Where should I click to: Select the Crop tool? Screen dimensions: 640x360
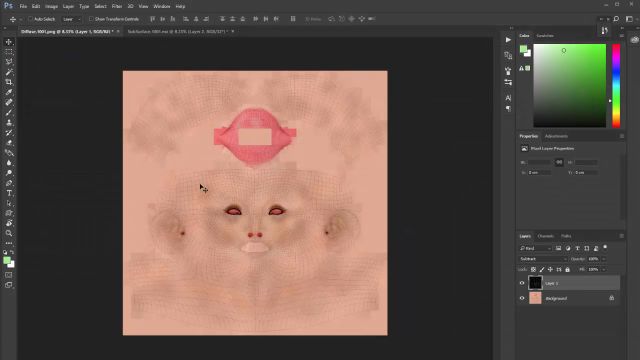pyautogui.click(x=9, y=82)
